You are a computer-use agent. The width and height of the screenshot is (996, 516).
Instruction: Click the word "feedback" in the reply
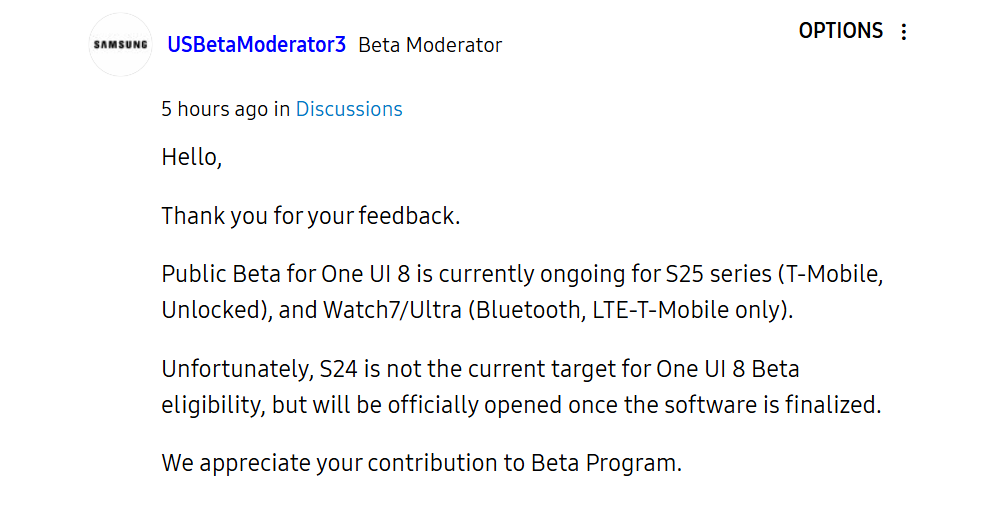pos(407,216)
